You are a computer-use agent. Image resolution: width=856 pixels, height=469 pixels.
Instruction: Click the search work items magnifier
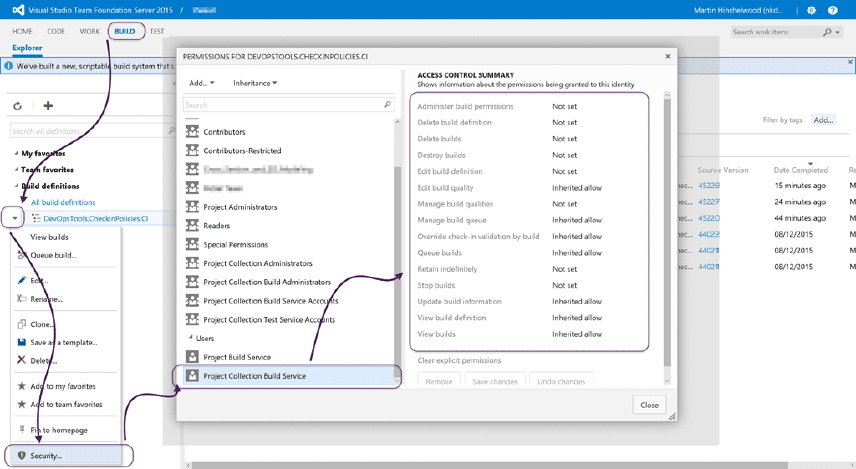click(827, 32)
